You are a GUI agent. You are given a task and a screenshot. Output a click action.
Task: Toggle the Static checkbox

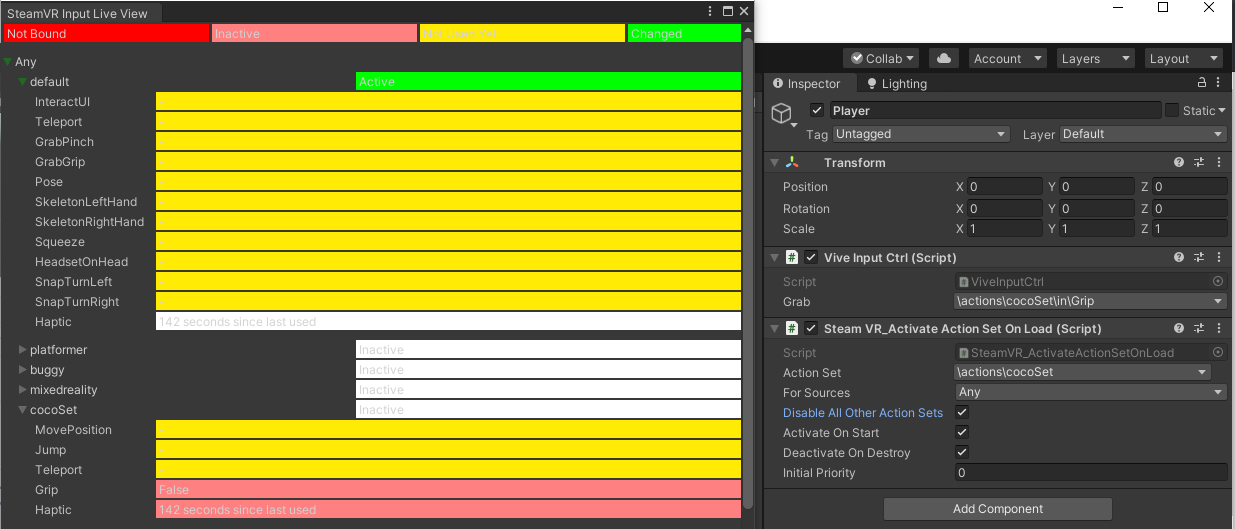[x=1171, y=110]
